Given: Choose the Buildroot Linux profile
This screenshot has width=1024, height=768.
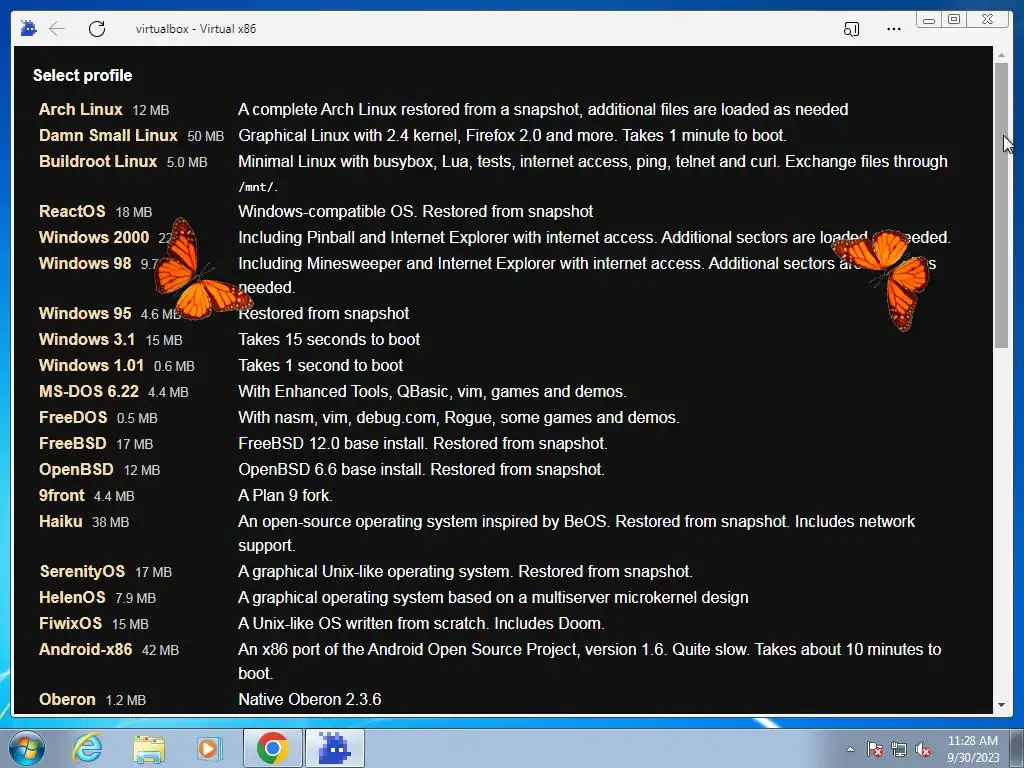Looking at the screenshot, I should 98,161.
